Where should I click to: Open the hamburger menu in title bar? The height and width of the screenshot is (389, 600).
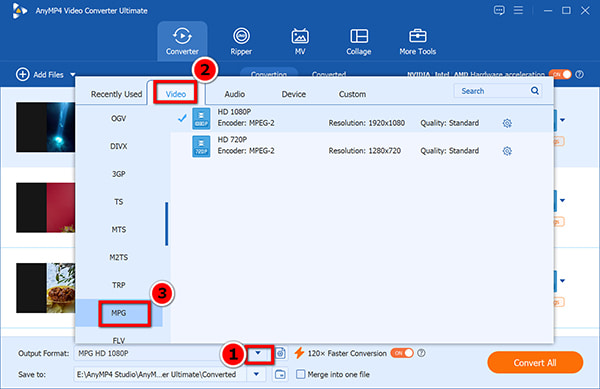518,10
